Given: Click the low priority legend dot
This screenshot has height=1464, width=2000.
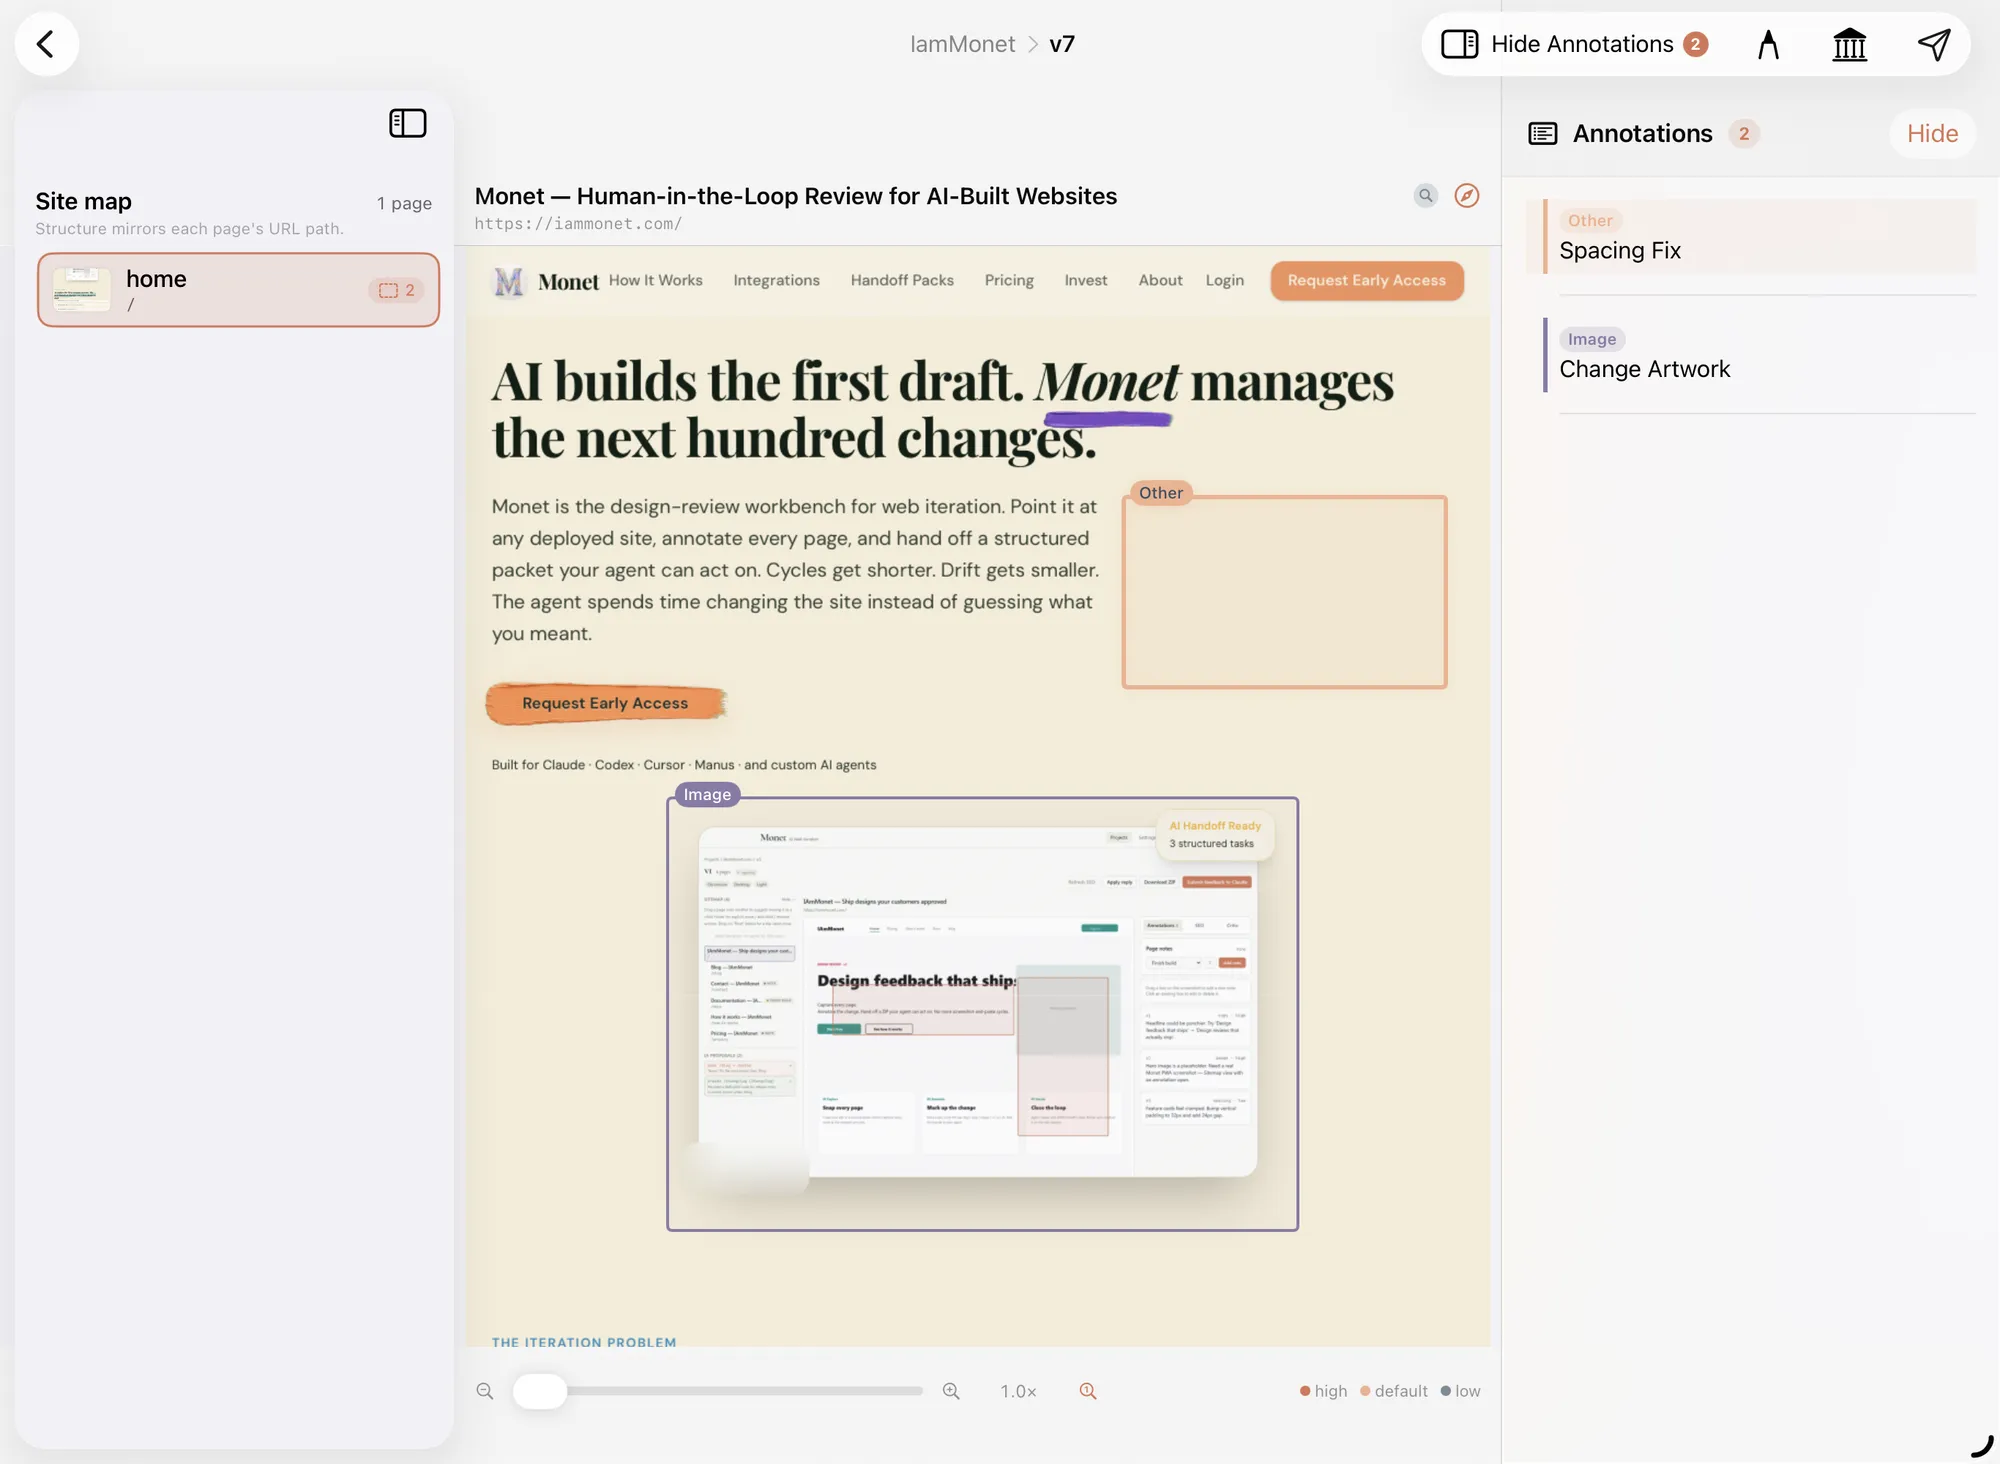Looking at the screenshot, I should [x=1446, y=1391].
